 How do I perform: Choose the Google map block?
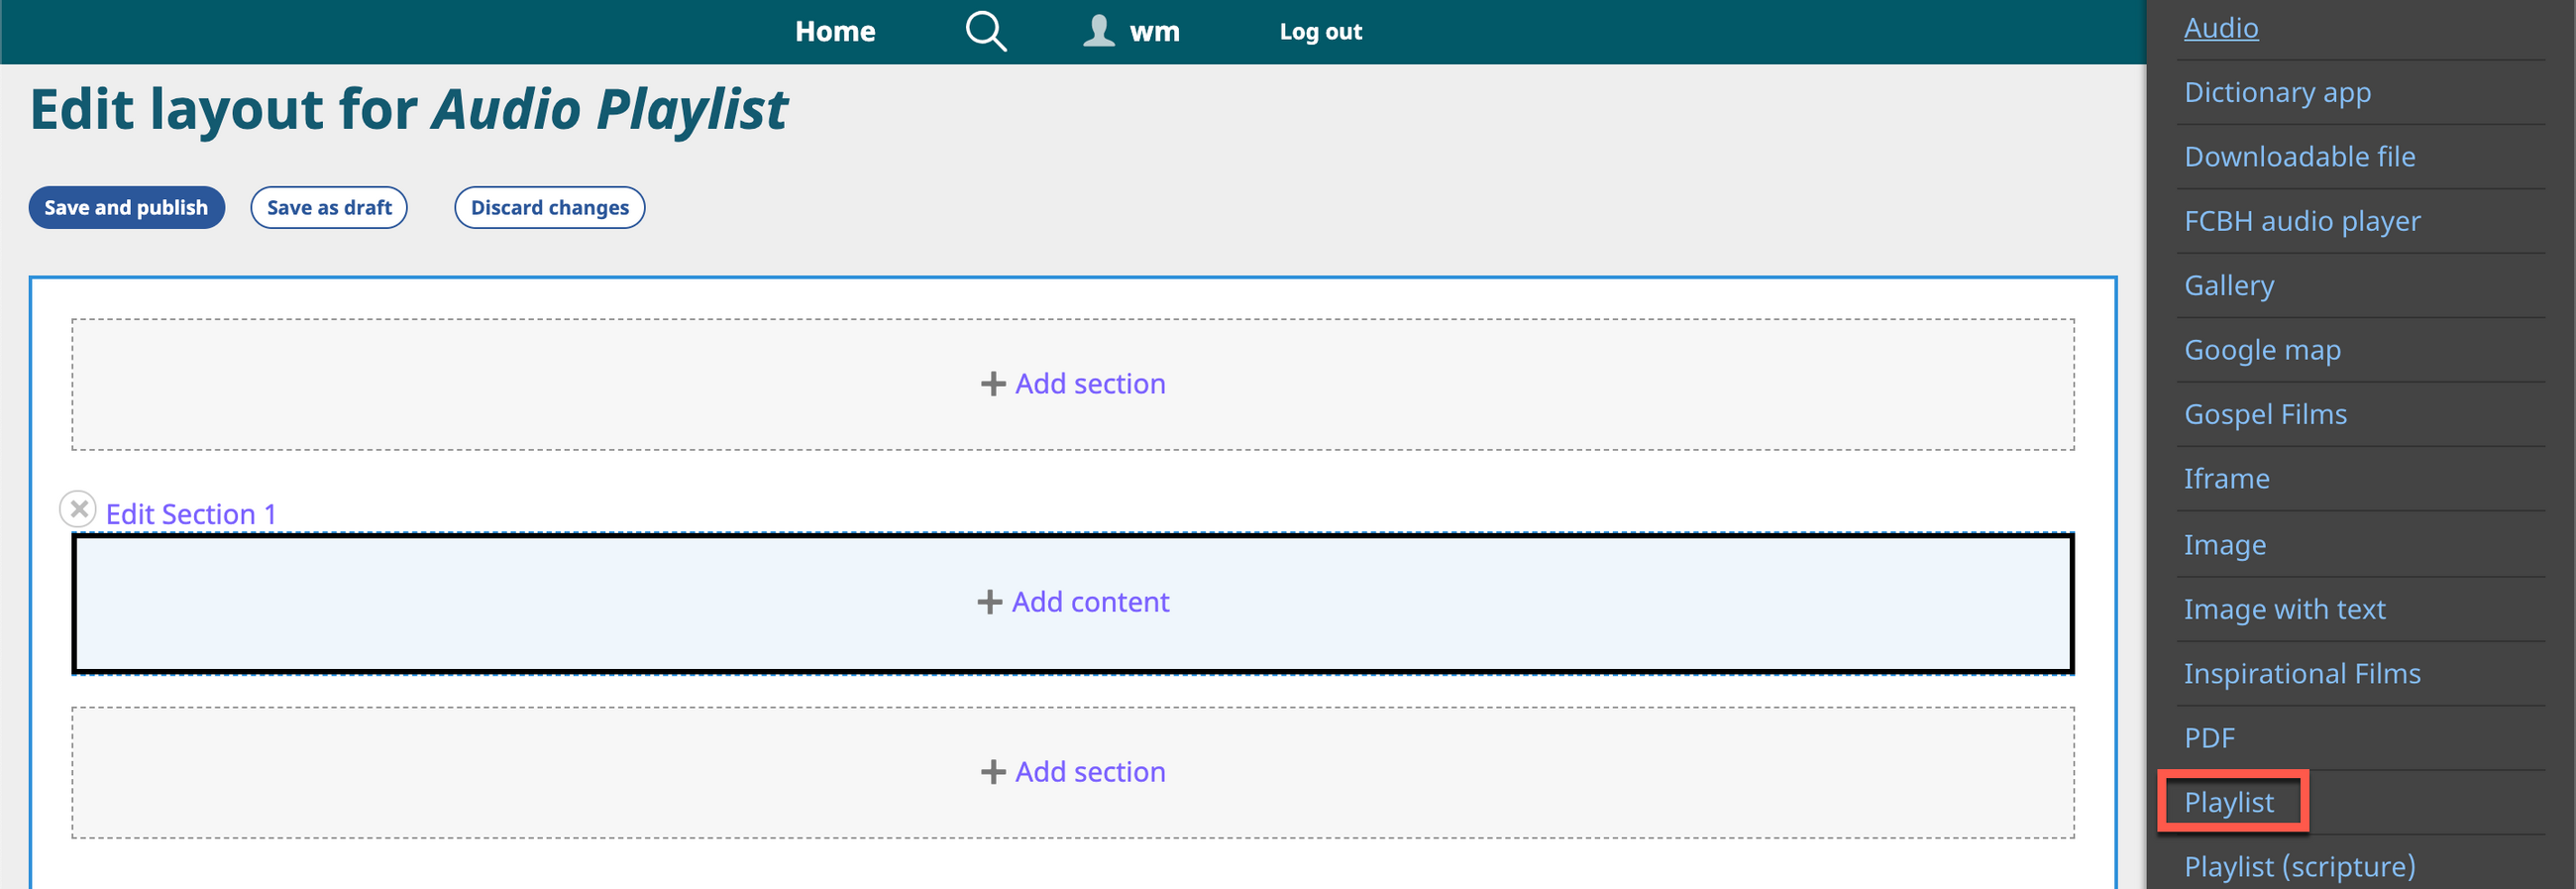[x=2261, y=350]
